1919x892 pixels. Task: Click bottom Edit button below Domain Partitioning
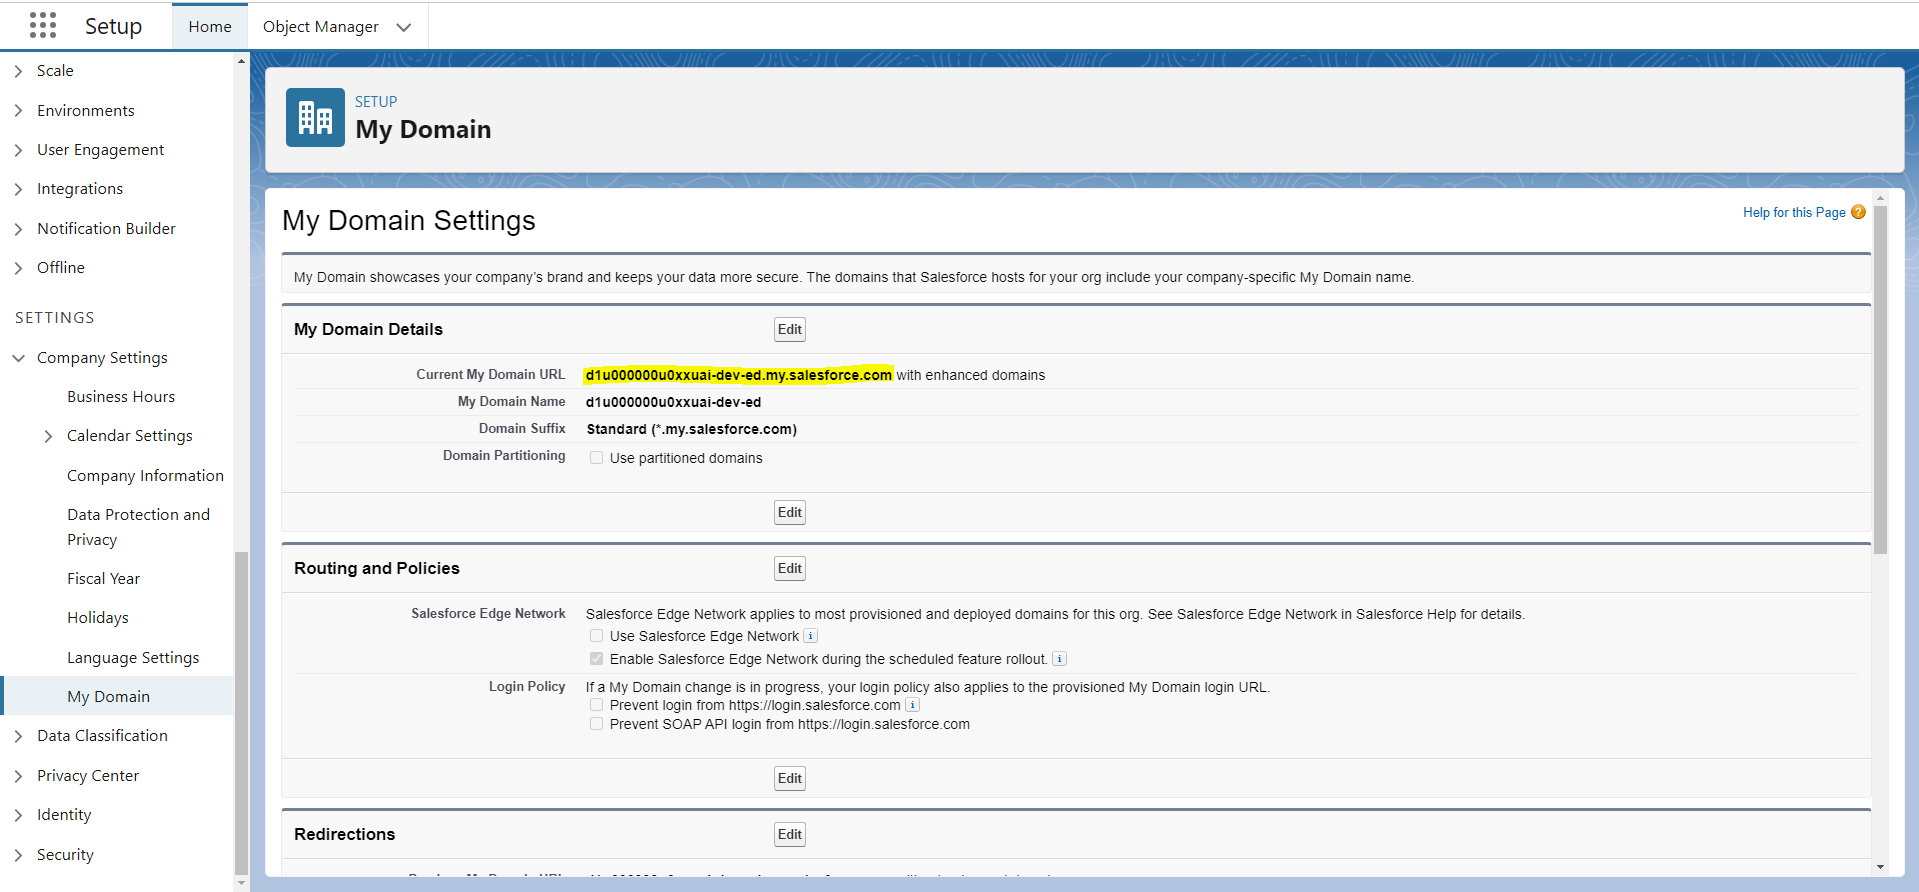(790, 513)
